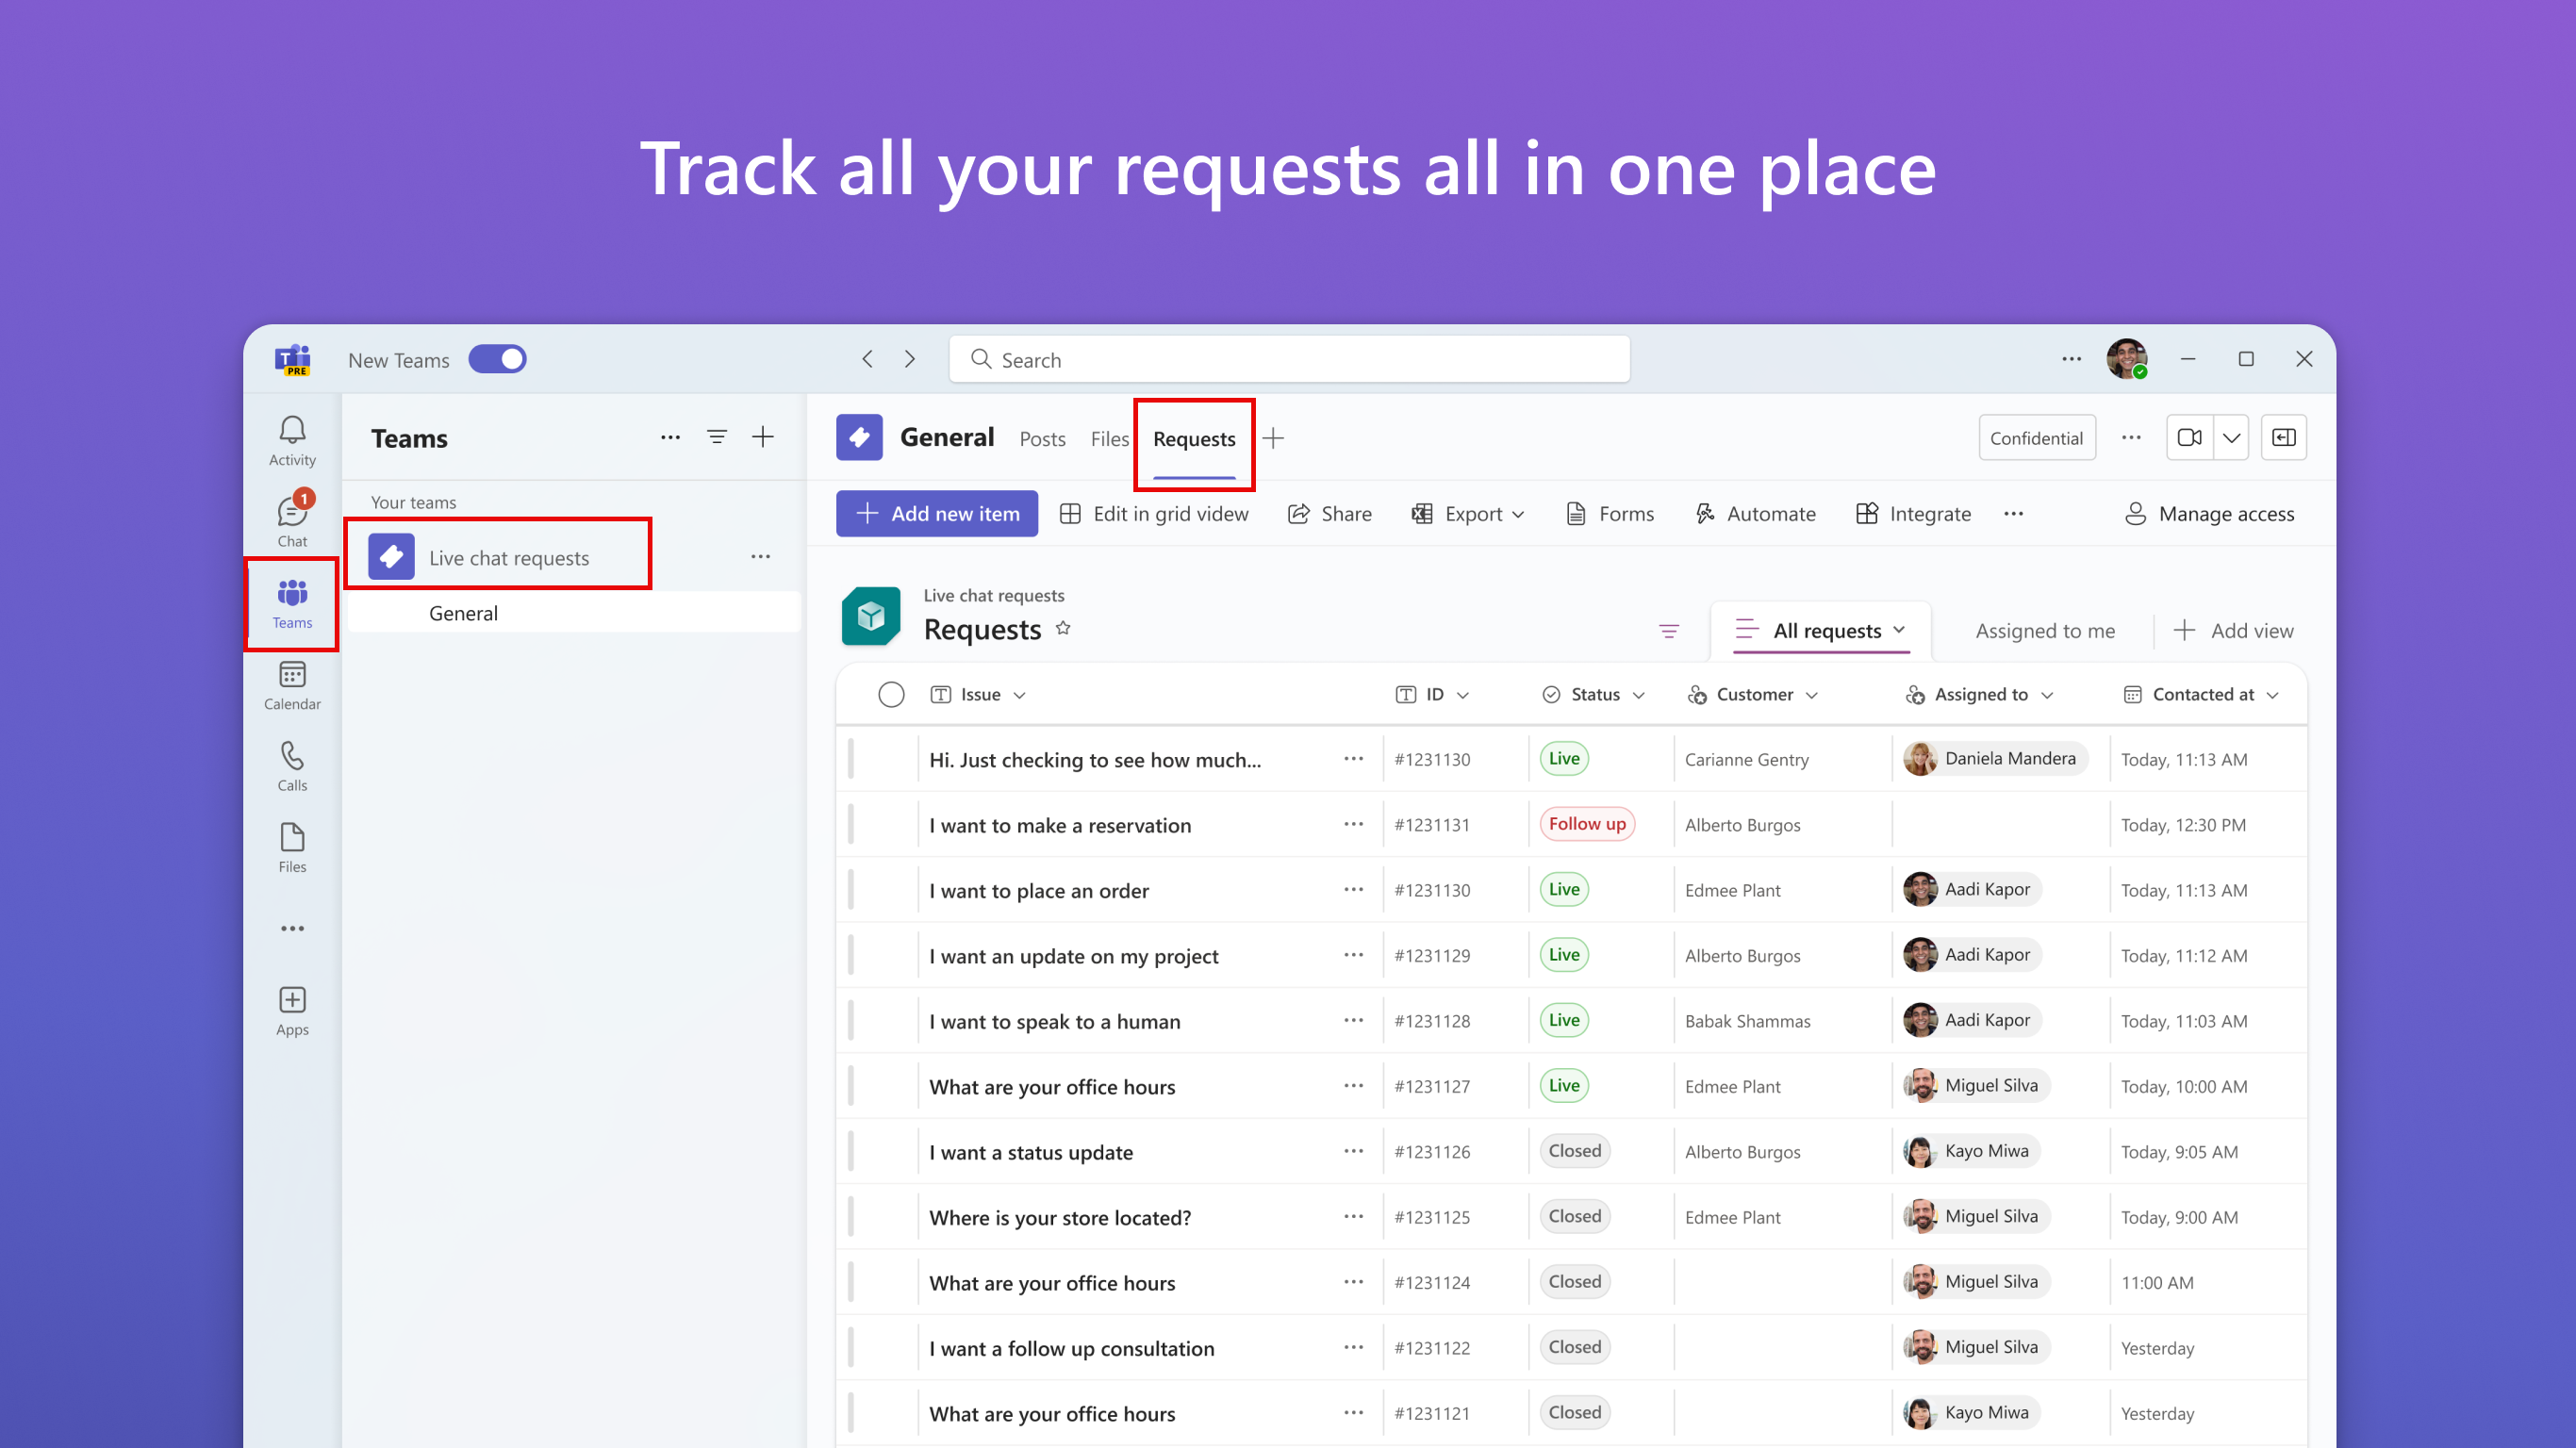This screenshot has width=2576, height=1448.
Task: Click Edit in grid view
Action: point(1153,514)
